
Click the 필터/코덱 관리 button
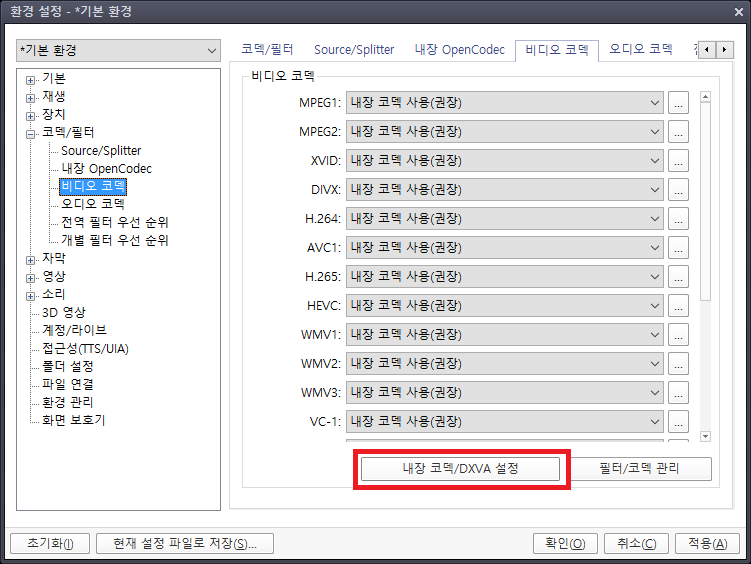click(641, 468)
